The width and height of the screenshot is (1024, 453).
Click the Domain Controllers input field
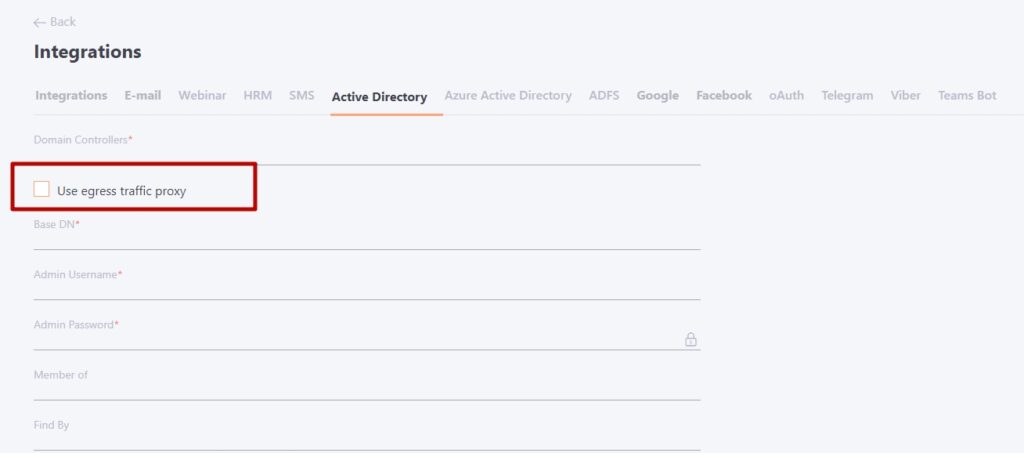(x=367, y=155)
